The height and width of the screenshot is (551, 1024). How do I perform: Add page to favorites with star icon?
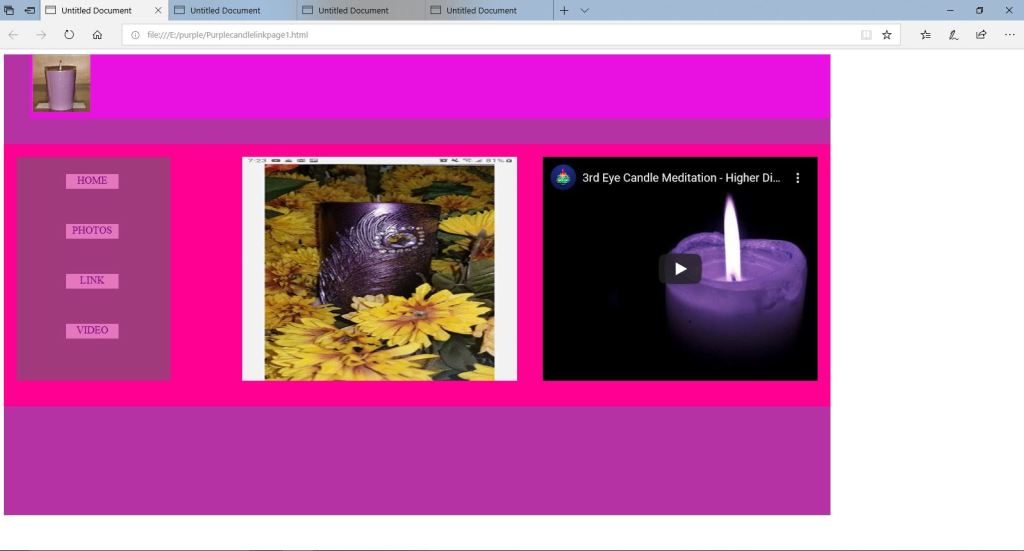[886, 35]
